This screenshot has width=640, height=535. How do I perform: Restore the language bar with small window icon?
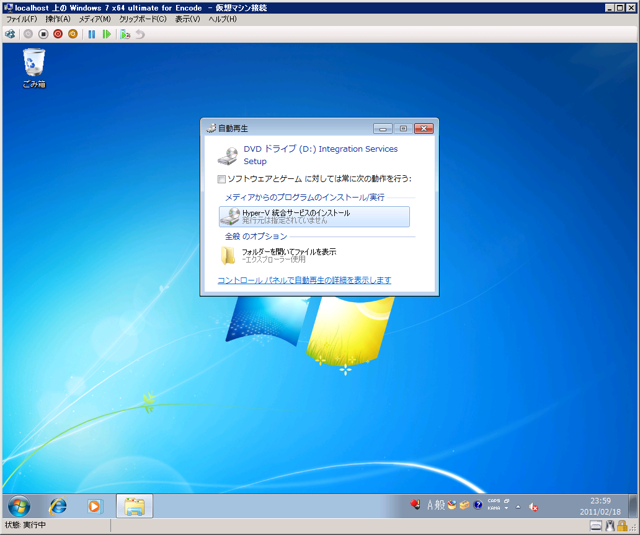pos(507,501)
